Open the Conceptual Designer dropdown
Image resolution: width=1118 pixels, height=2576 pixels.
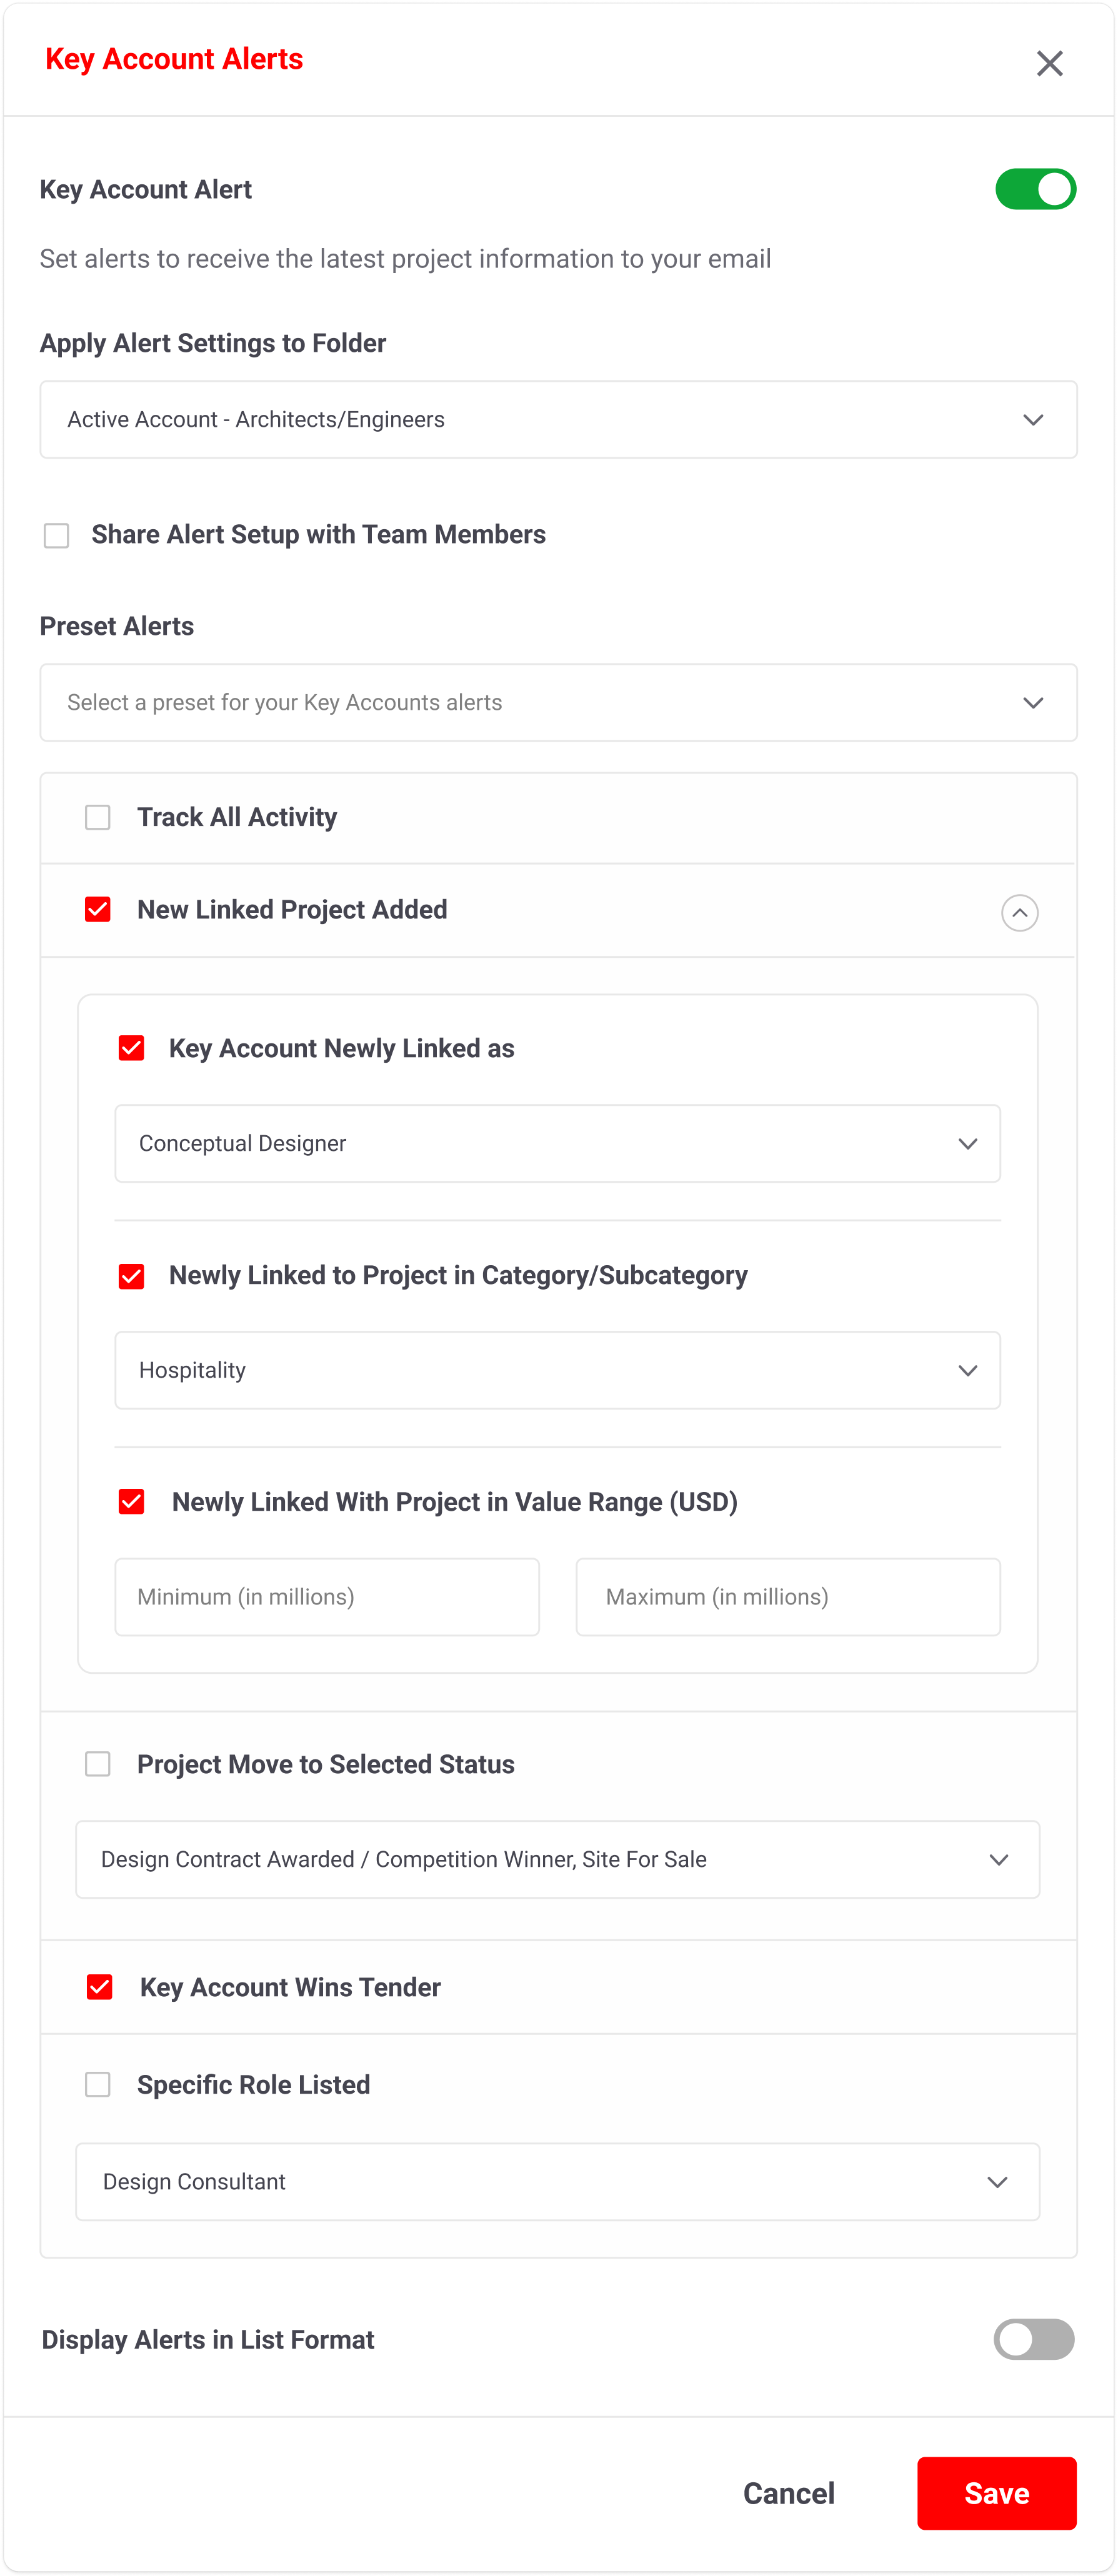click(x=557, y=1143)
